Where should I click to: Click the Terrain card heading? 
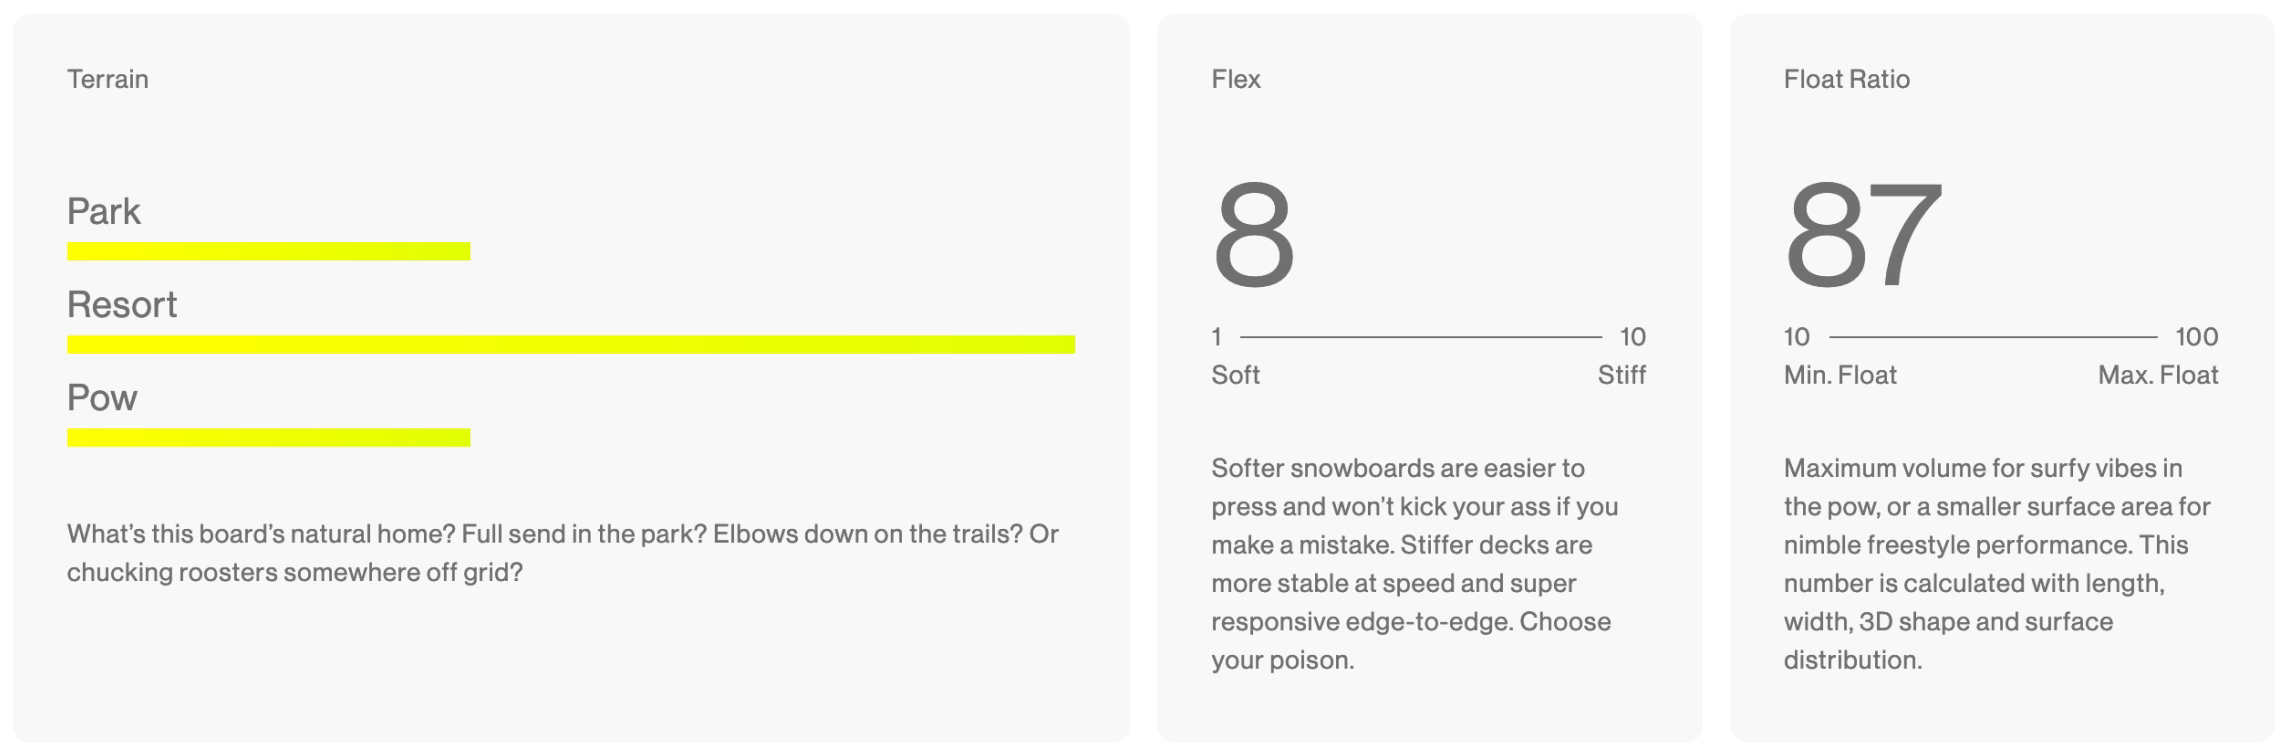point(108,79)
